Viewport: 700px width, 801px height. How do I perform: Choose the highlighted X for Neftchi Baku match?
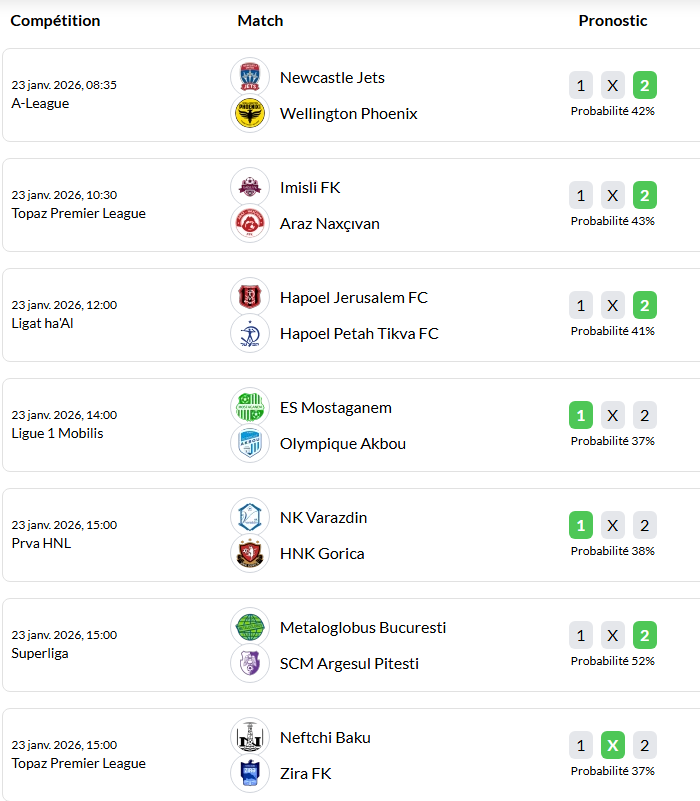point(613,745)
